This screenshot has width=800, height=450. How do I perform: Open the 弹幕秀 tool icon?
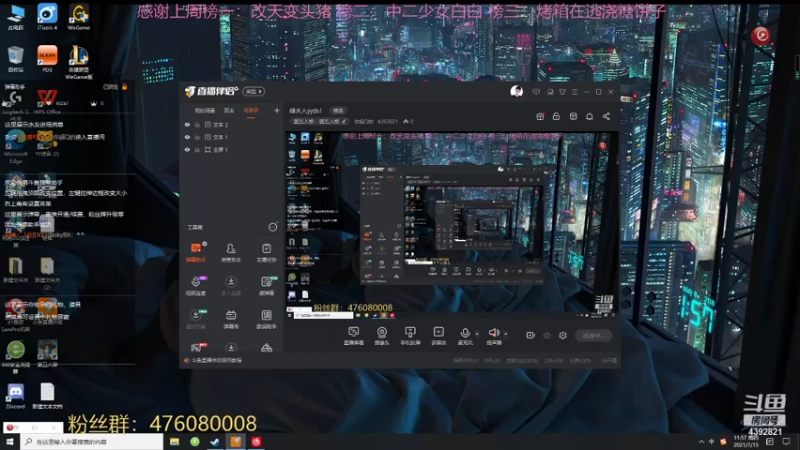(231, 318)
